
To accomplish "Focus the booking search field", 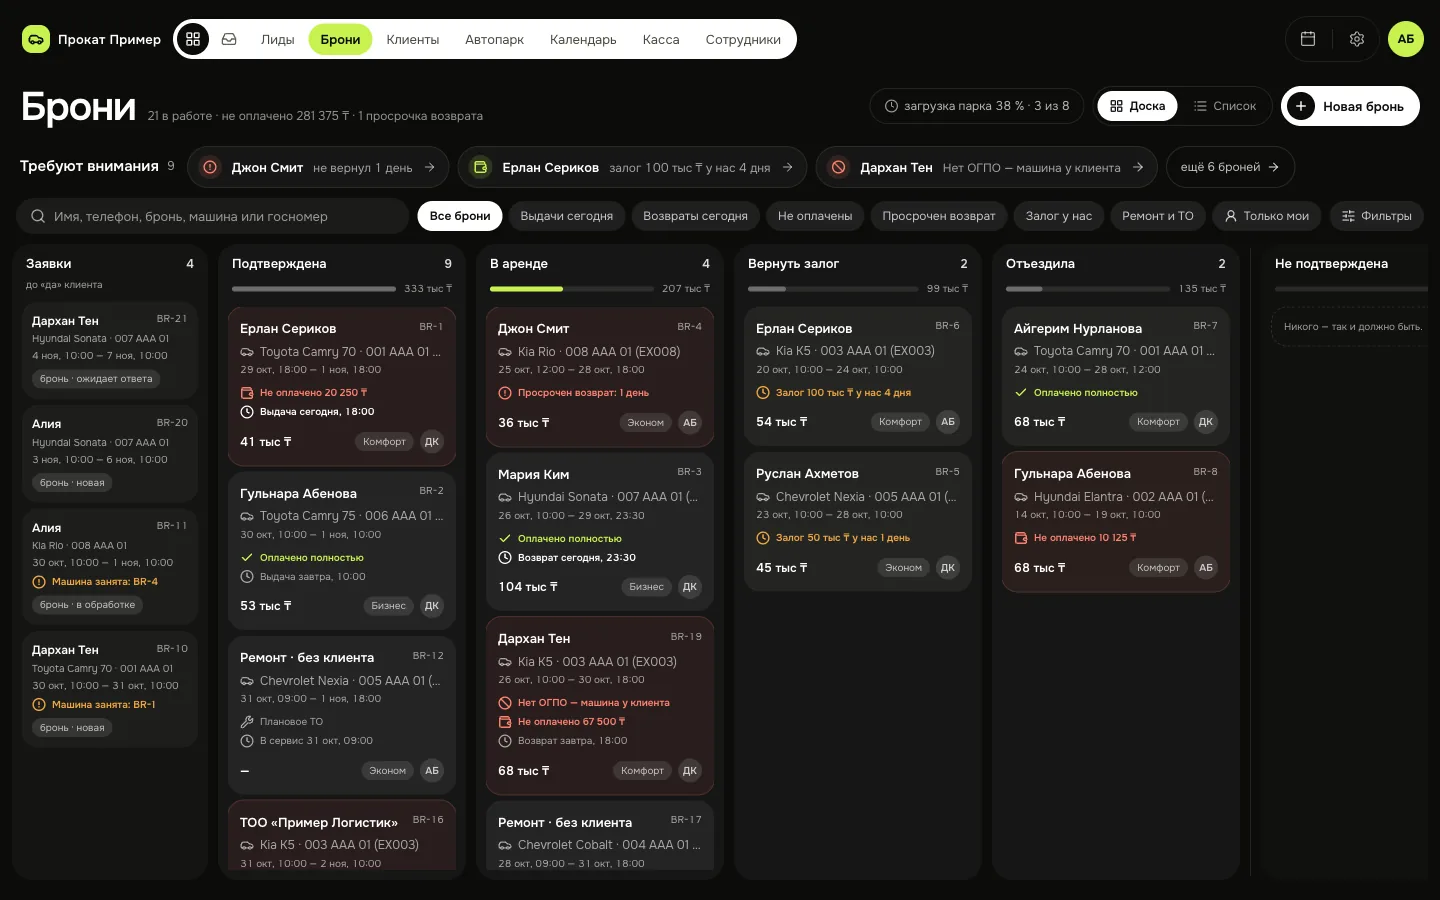I will coord(213,216).
